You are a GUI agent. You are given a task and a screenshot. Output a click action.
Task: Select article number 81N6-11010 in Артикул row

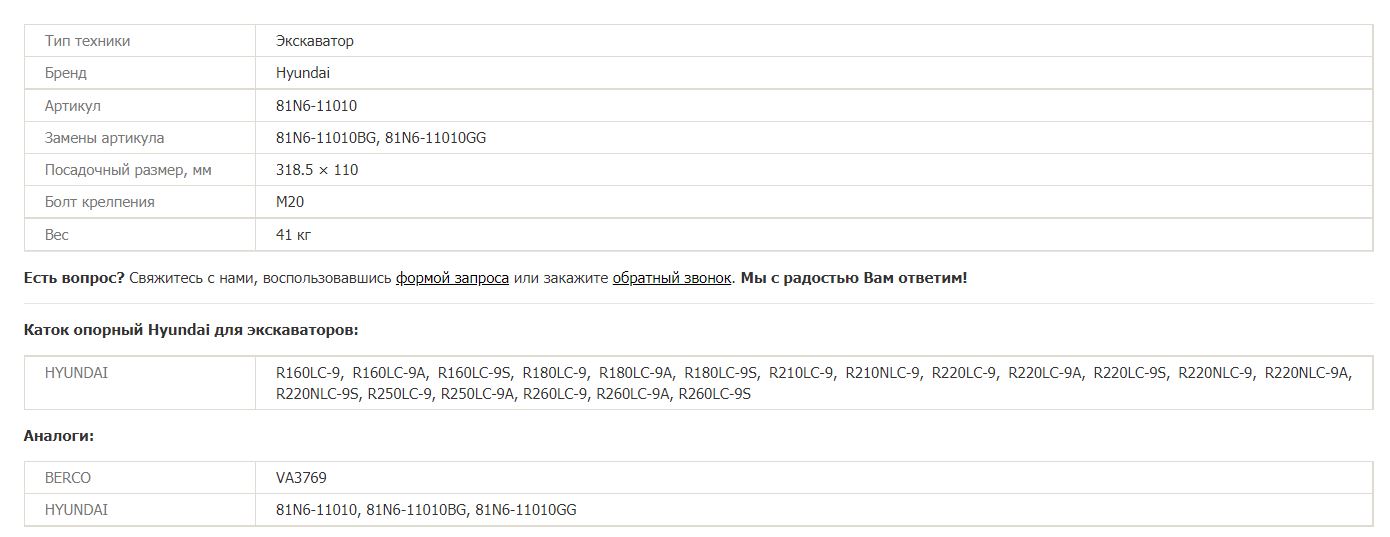pyautogui.click(x=316, y=106)
